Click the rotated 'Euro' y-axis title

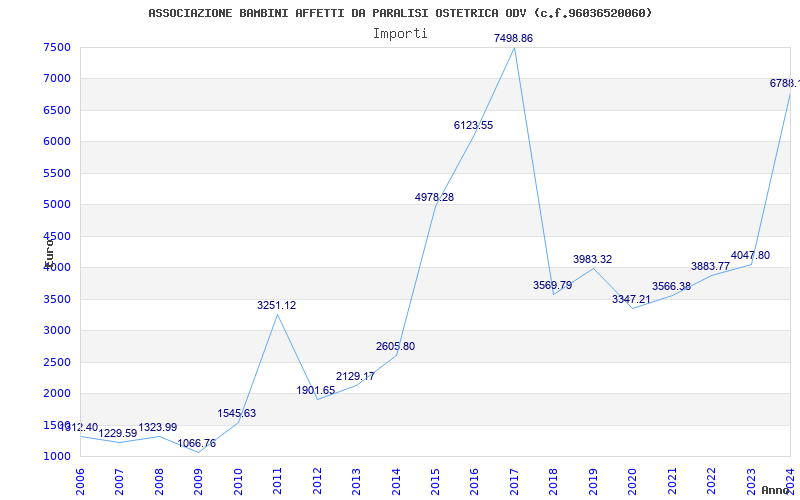[x=49, y=252]
